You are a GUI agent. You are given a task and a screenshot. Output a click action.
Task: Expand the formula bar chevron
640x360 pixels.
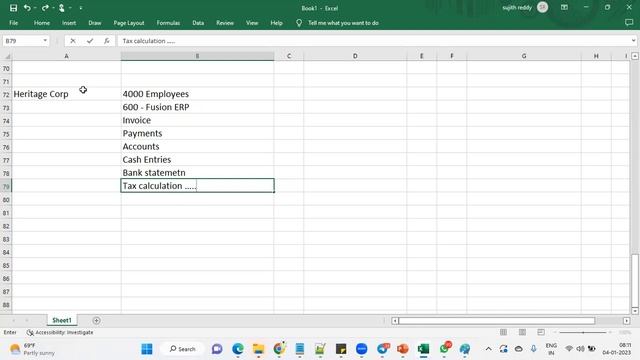click(633, 41)
